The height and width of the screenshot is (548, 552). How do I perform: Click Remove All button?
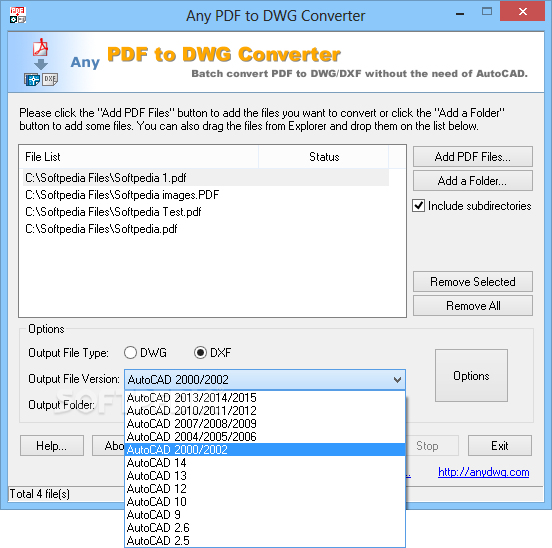pos(473,306)
